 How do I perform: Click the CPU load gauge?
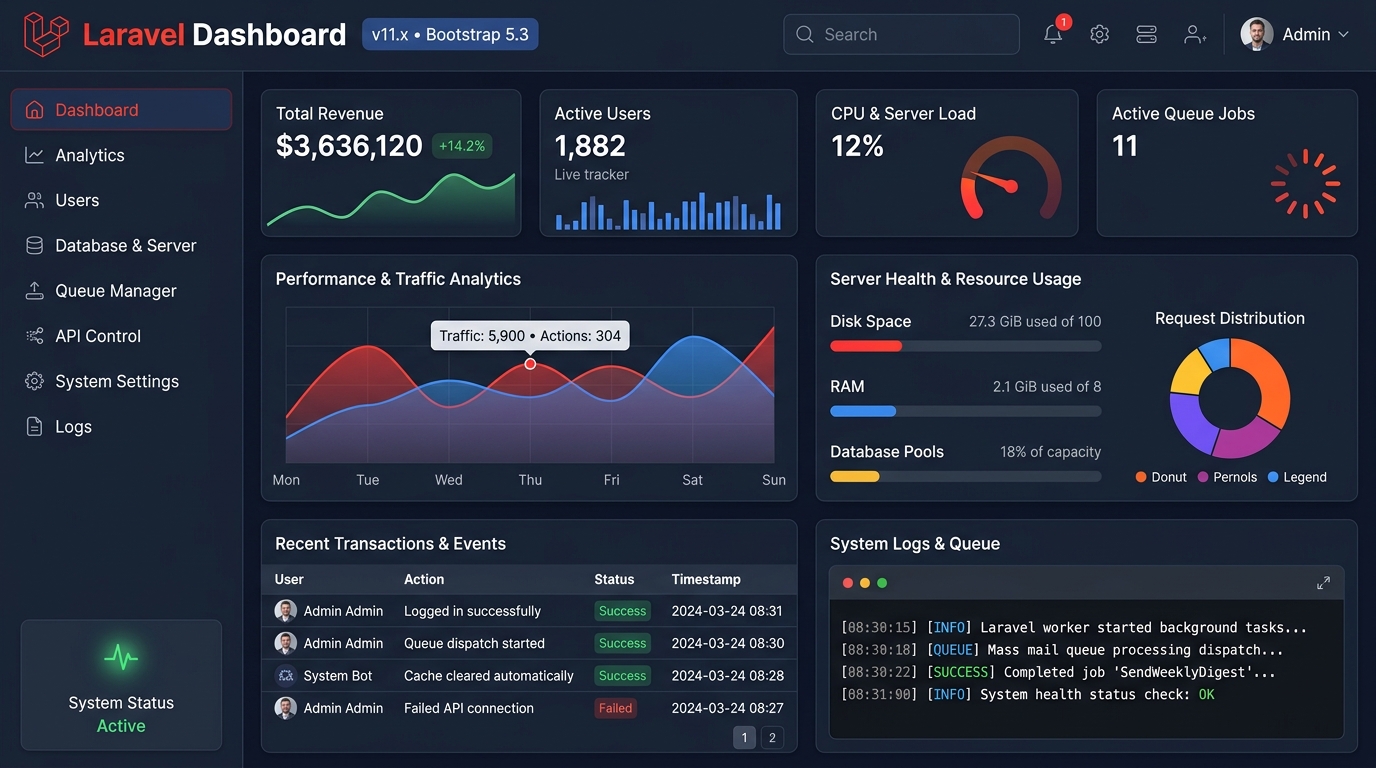[1010, 178]
